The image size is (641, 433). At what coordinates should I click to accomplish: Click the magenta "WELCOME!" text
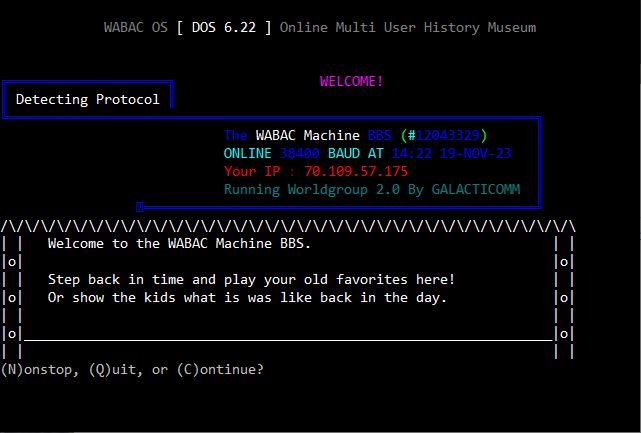click(x=352, y=81)
